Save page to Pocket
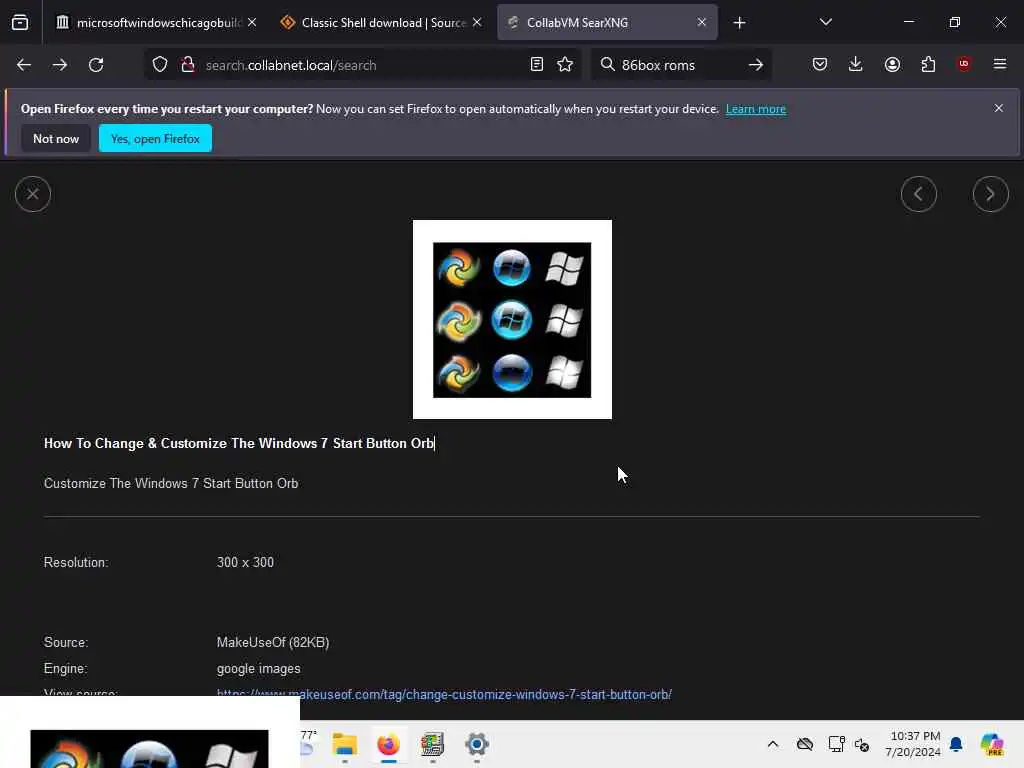This screenshot has height=768, width=1024. coord(820,65)
